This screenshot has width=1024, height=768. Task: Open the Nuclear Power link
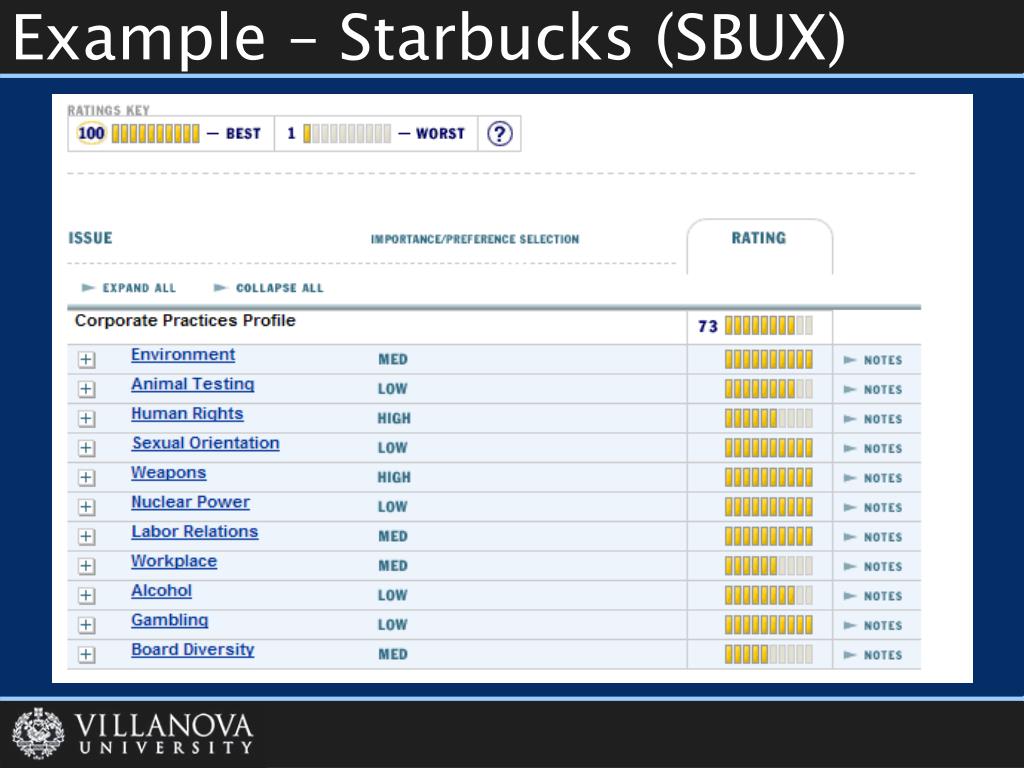point(190,502)
